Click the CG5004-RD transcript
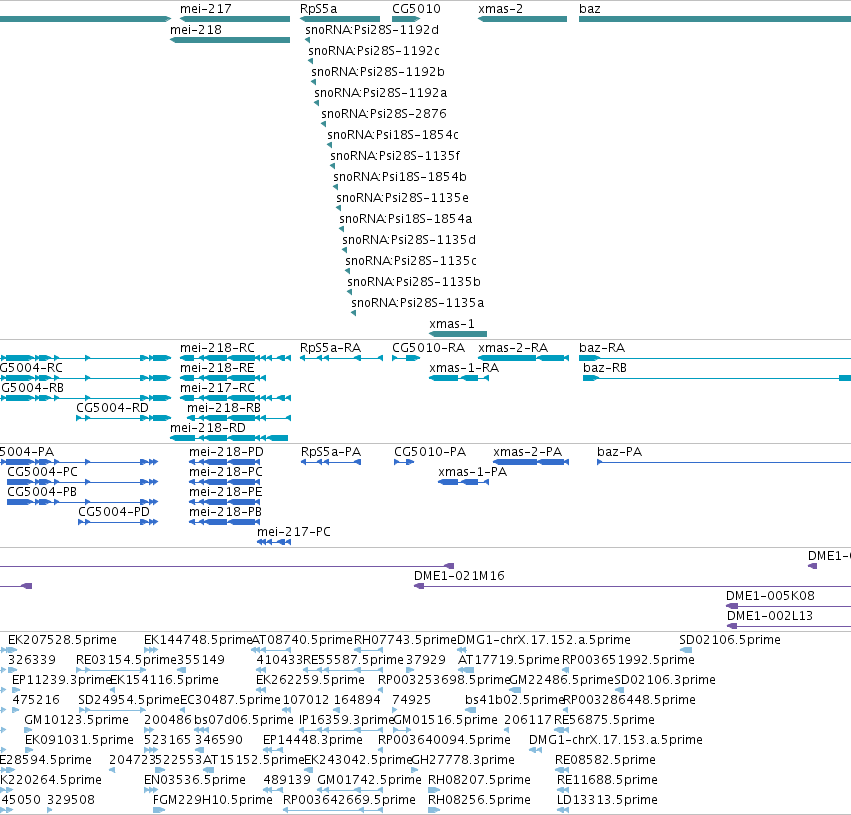Screen dimensions: 851x815 point(123,418)
